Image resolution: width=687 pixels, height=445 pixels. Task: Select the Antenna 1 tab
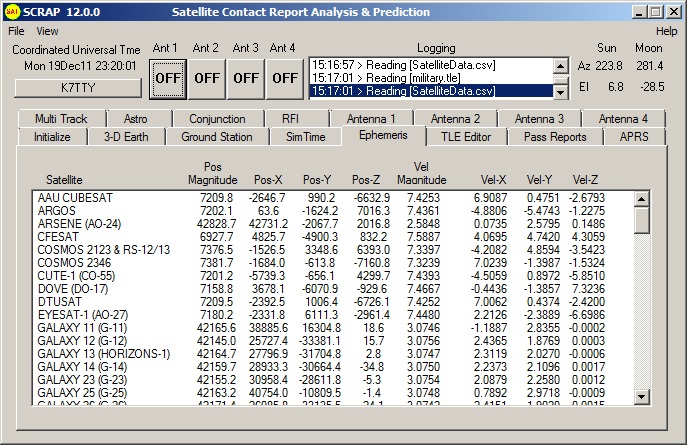pyautogui.click(x=371, y=119)
